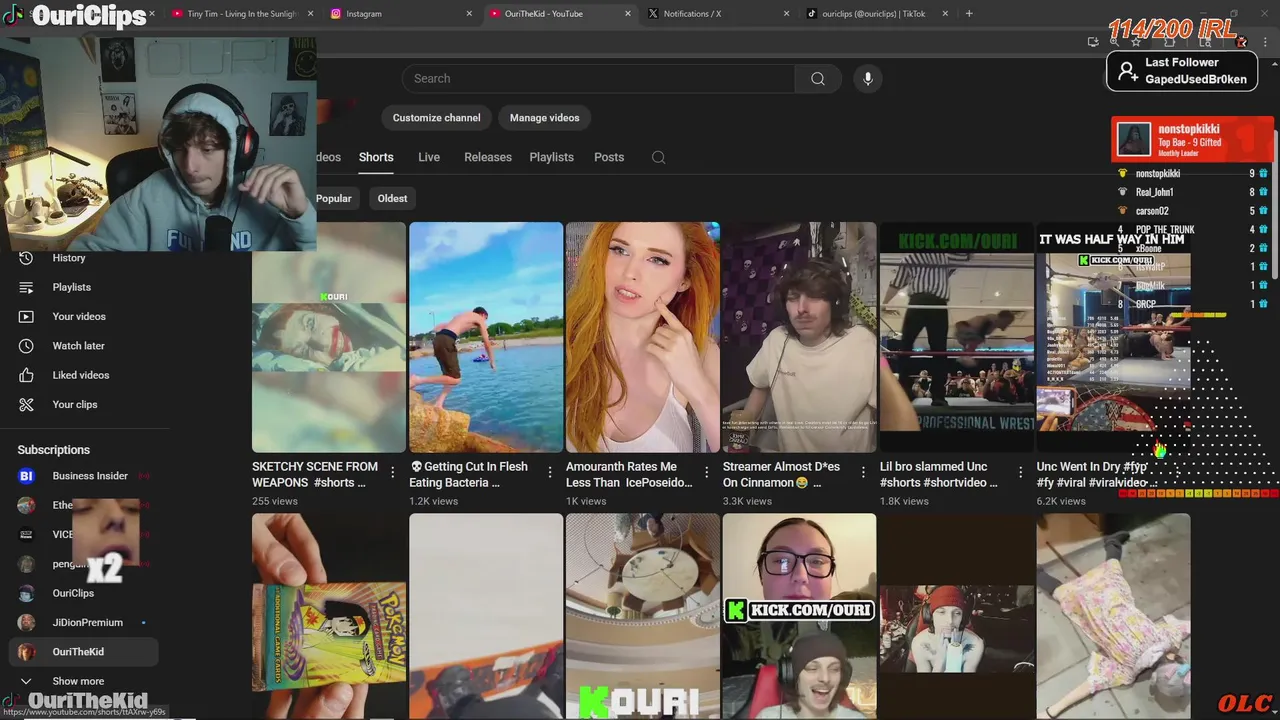The width and height of the screenshot is (1280, 720).
Task: Search within channel using magnifier icon
Action: [x=658, y=157]
